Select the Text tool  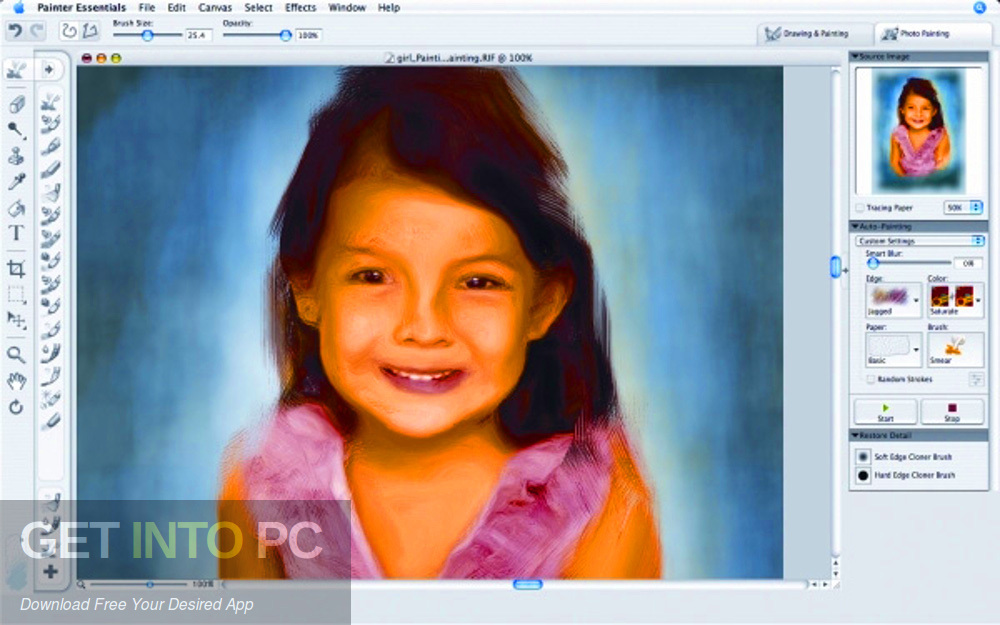click(17, 233)
